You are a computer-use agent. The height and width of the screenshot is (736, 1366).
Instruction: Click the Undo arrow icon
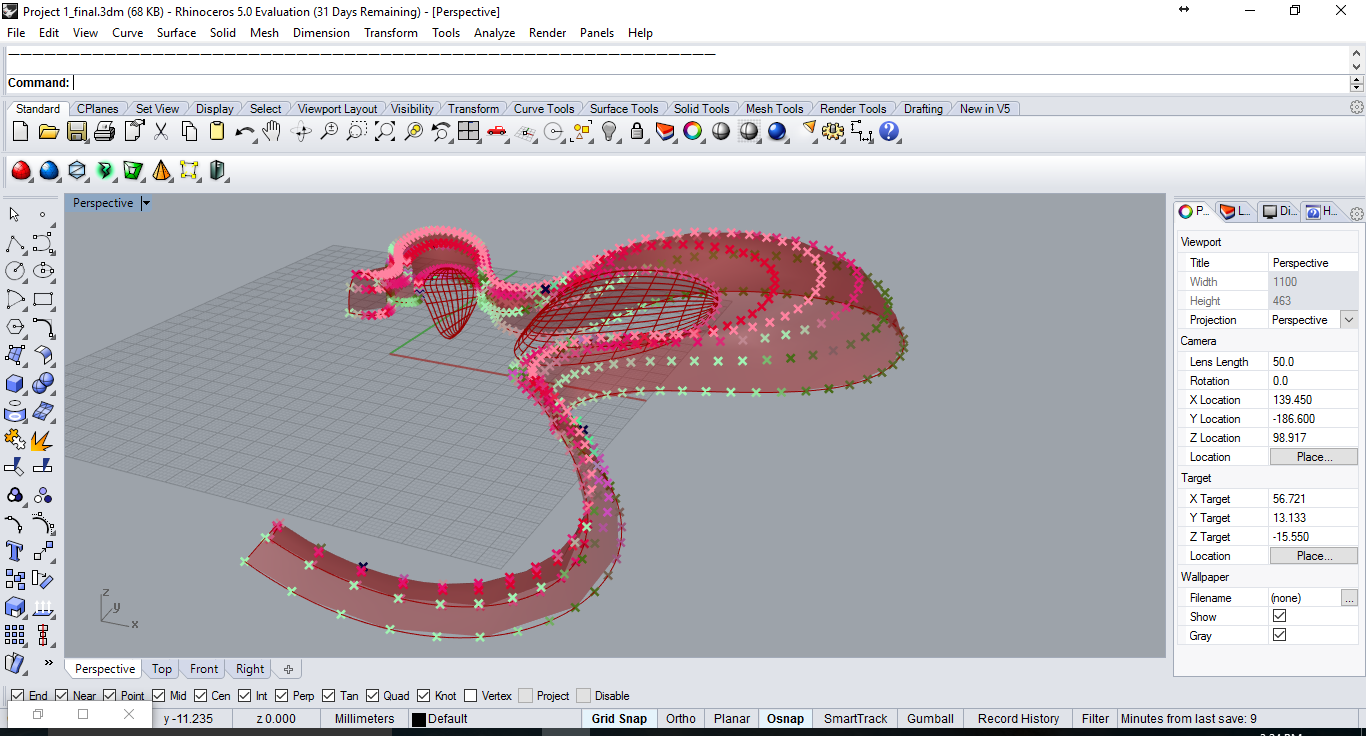point(244,132)
